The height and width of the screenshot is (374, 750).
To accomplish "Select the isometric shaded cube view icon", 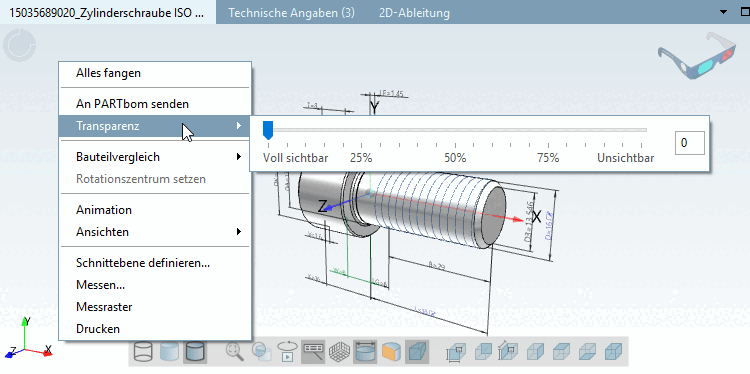I will (x=417, y=352).
